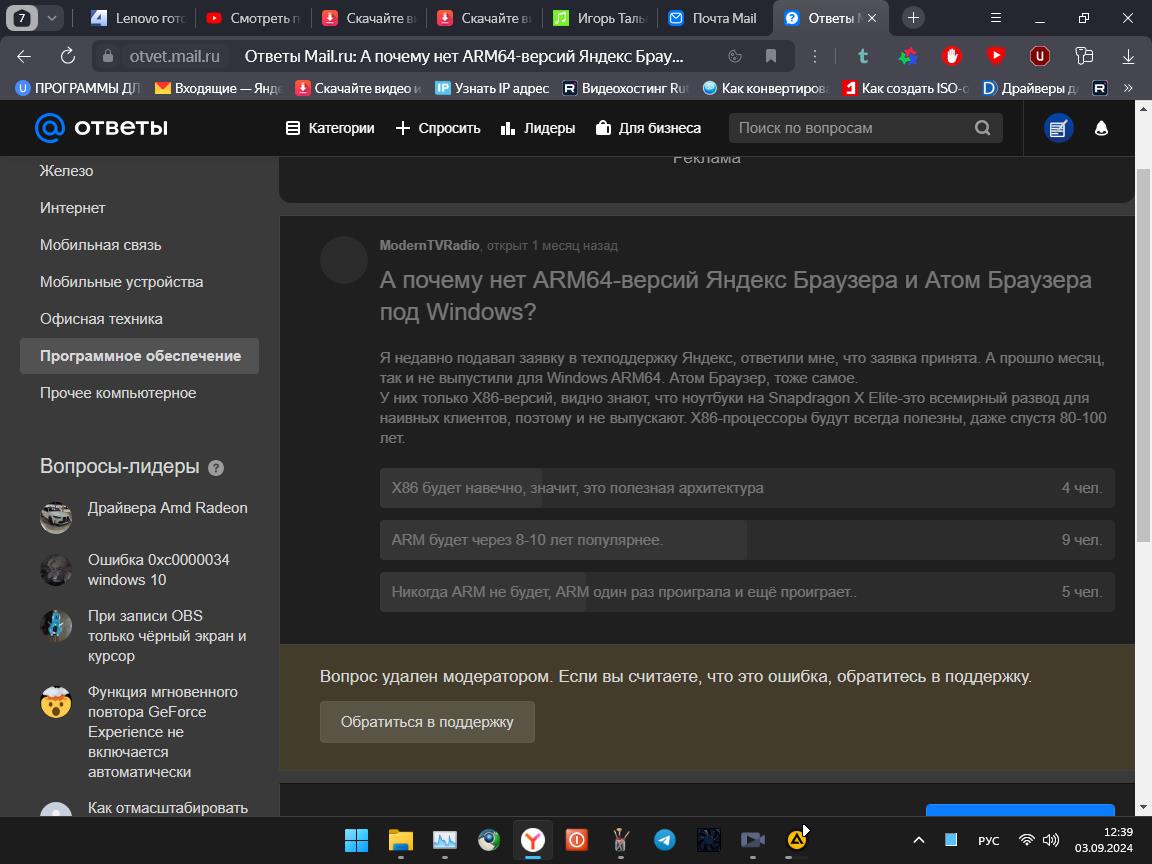Click the browser back arrow
The image size is (1152, 864).
click(24, 56)
